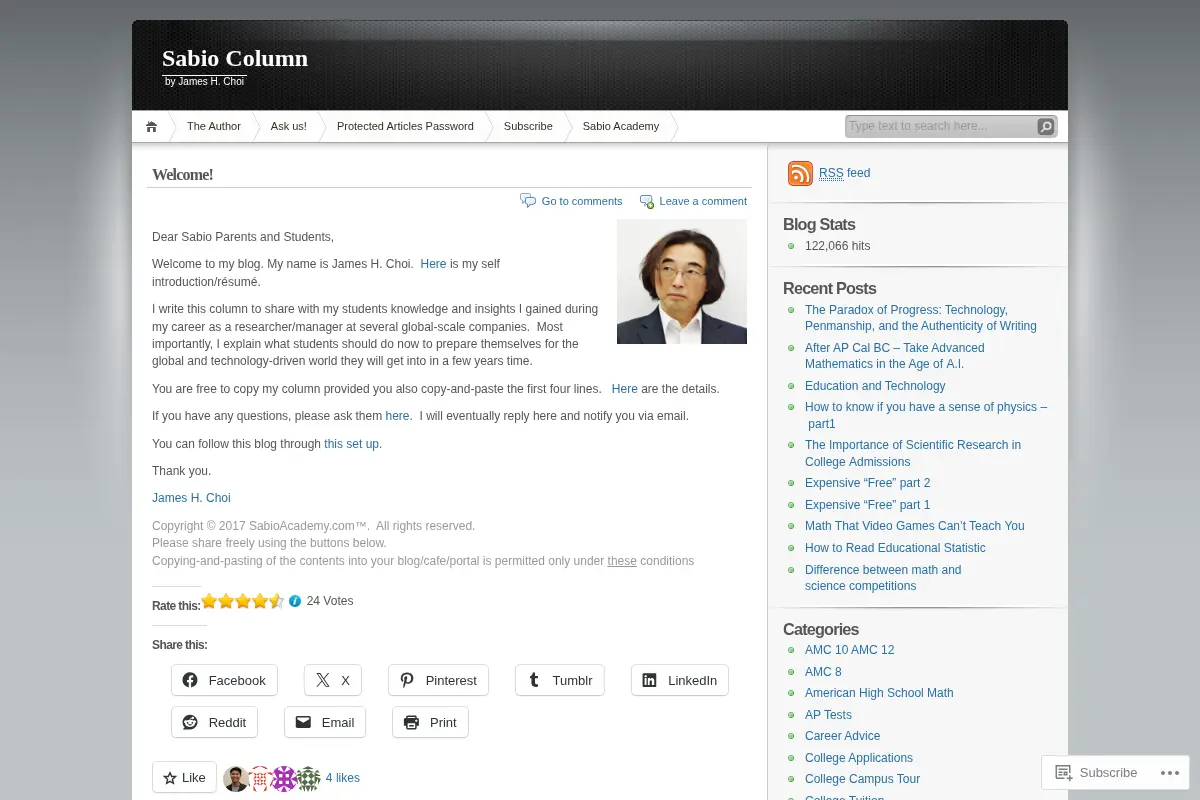Share post on LinkedIn

[x=679, y=680]
